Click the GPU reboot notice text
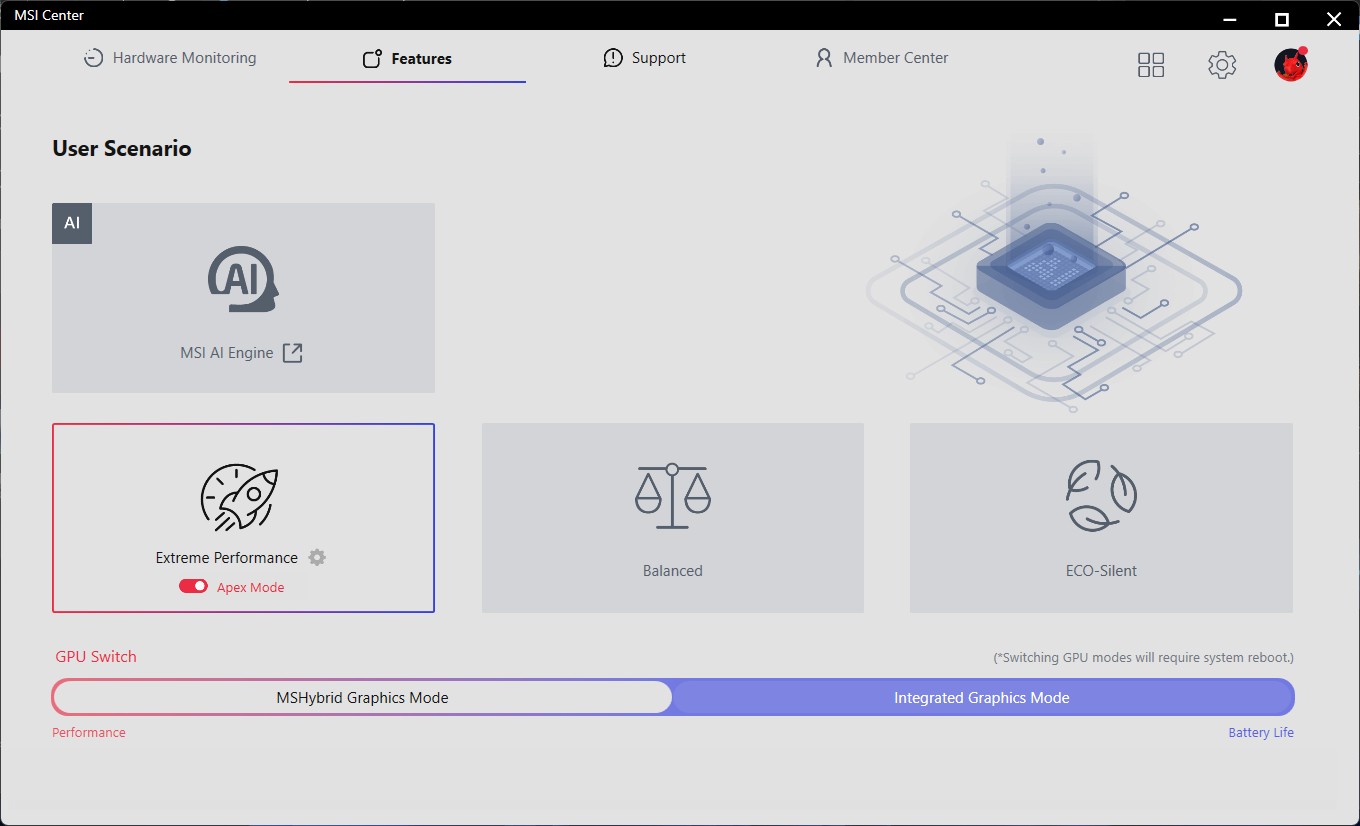 tap(1143, 658)
